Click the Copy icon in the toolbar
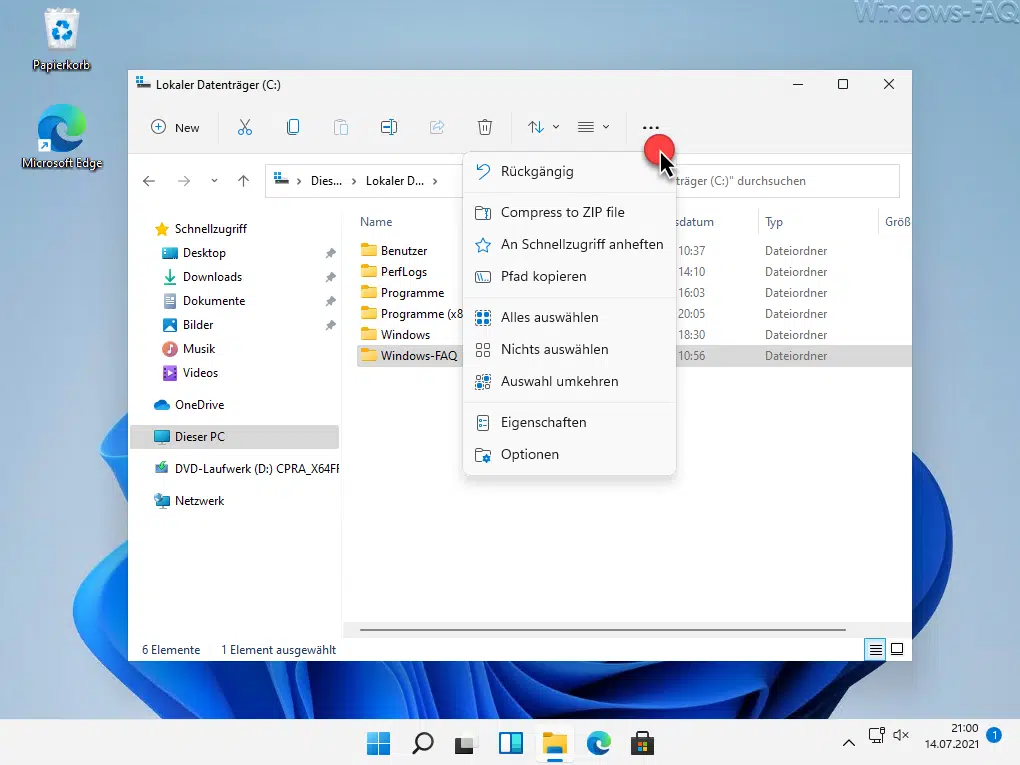The width and height of the screenshot is (1020, 765). coord(291,127)
